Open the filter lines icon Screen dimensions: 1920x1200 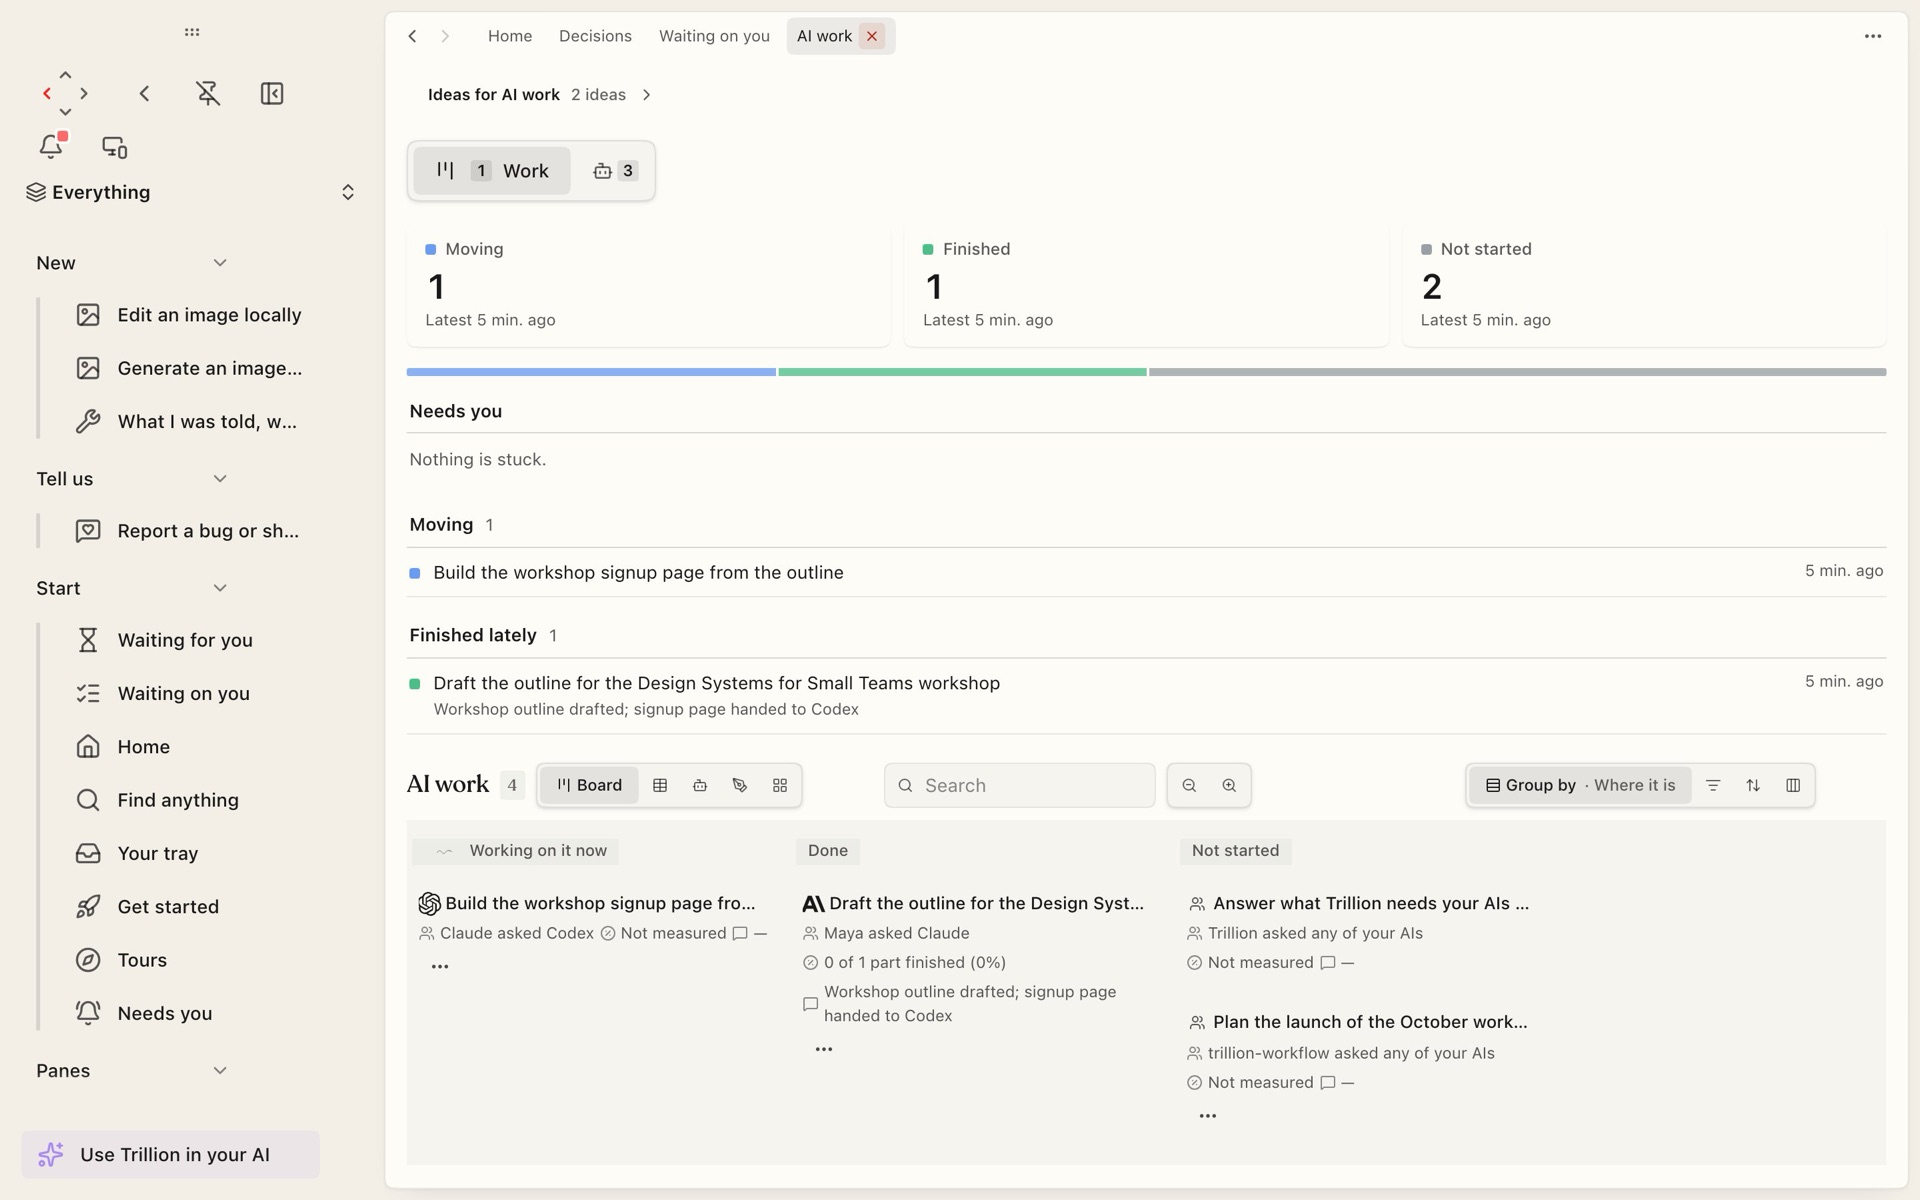[1713, 785]
